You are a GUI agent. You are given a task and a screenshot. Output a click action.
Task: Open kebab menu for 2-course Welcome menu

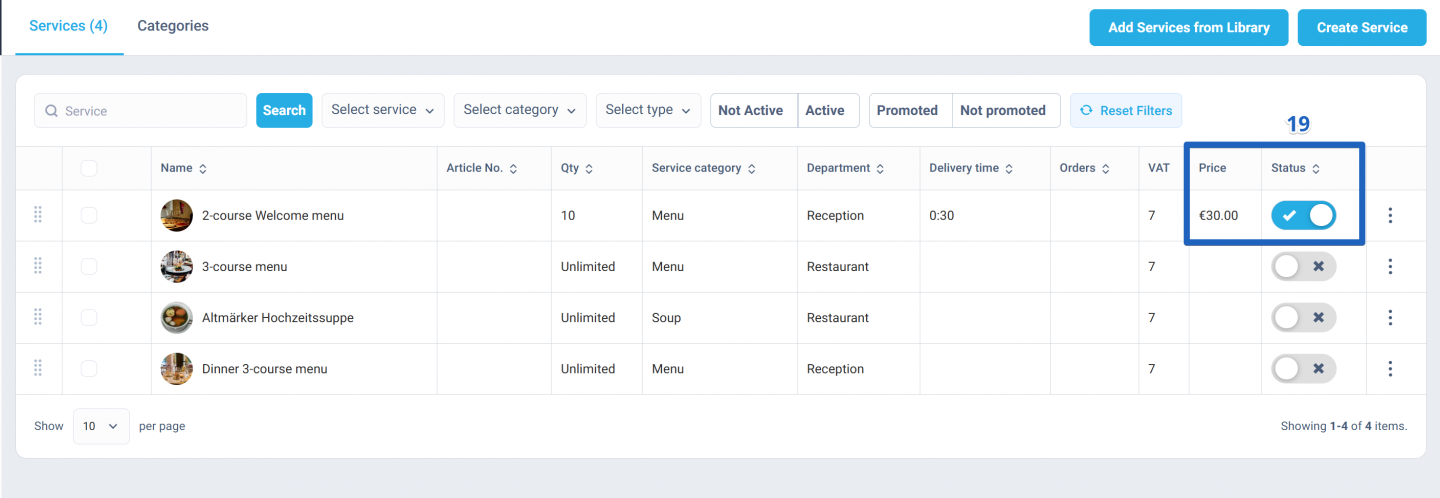pyautogui.click(x=1390, y=215)
